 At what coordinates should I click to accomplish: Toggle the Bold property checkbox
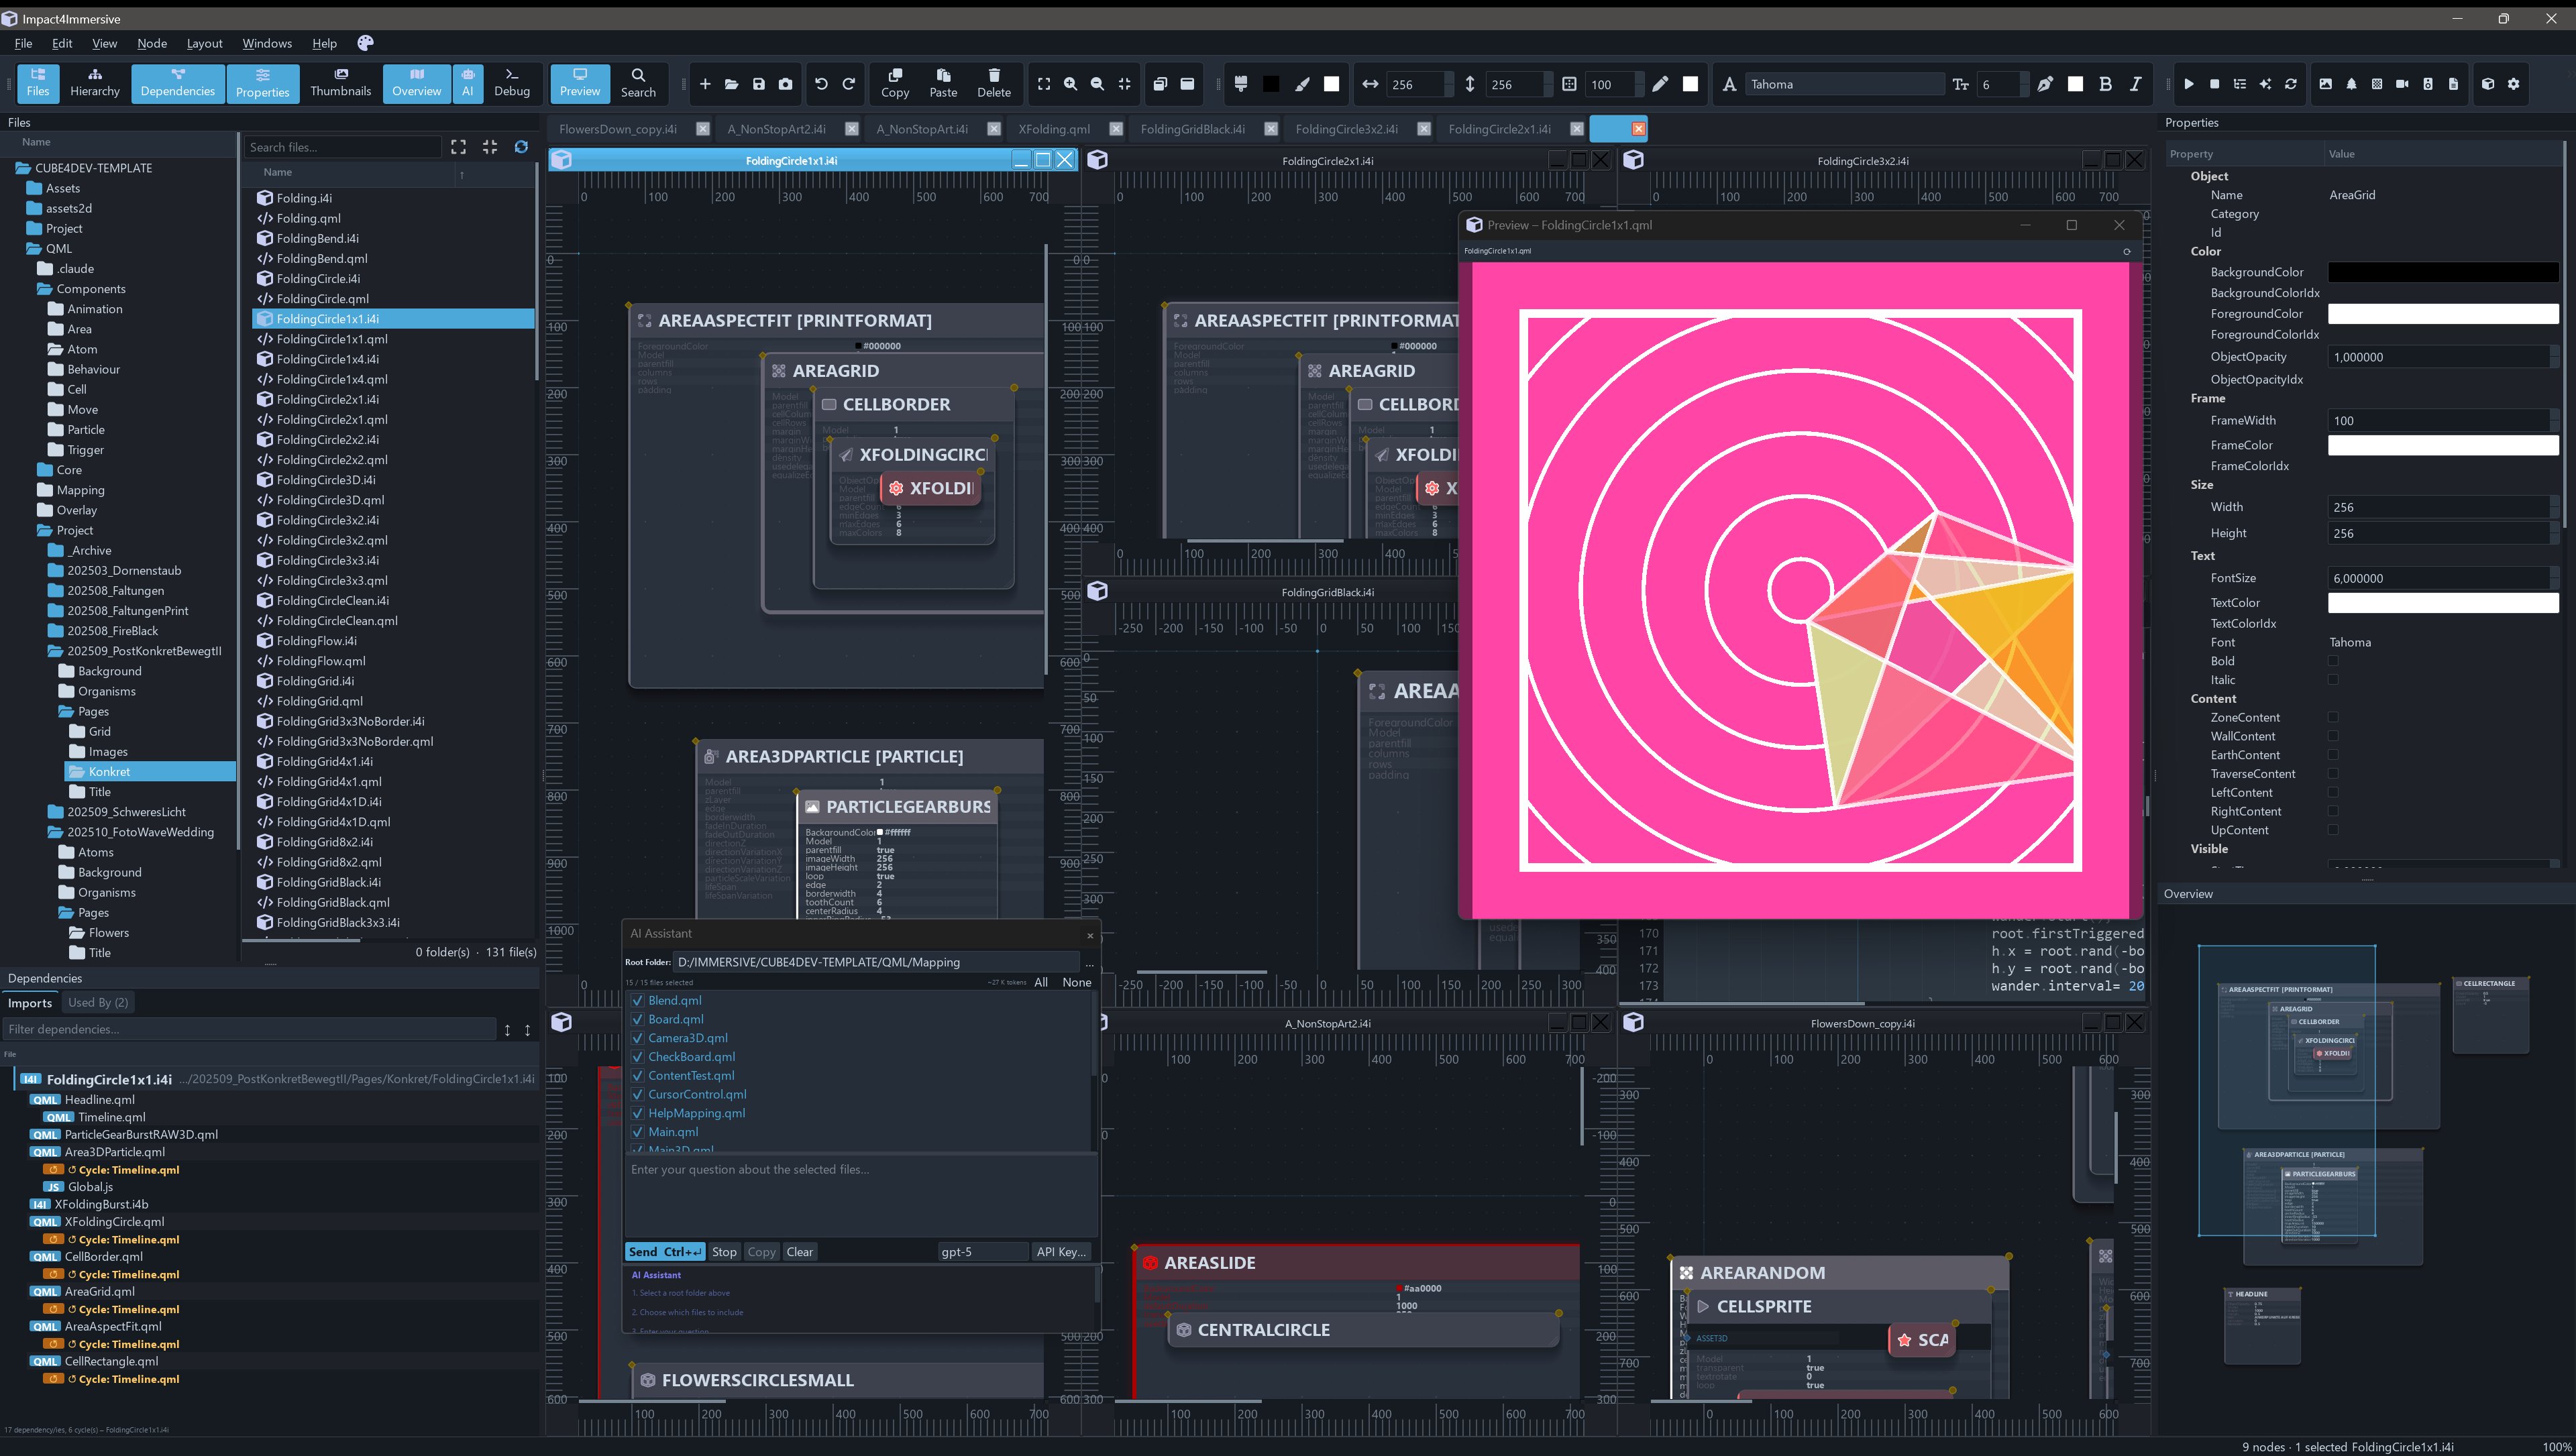click(2333, 661)
